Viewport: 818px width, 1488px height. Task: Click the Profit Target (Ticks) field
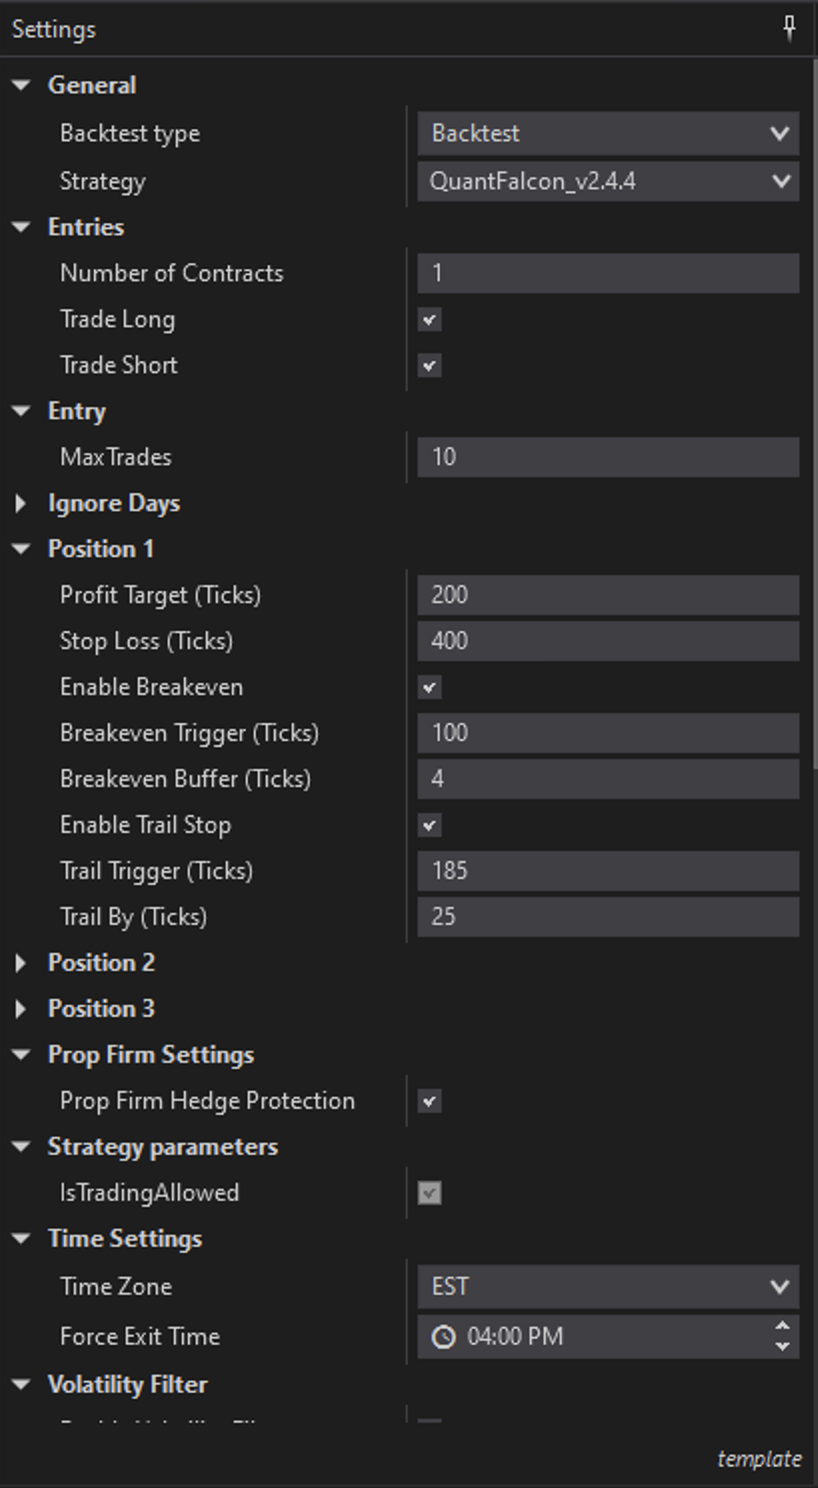pos(607,595)
